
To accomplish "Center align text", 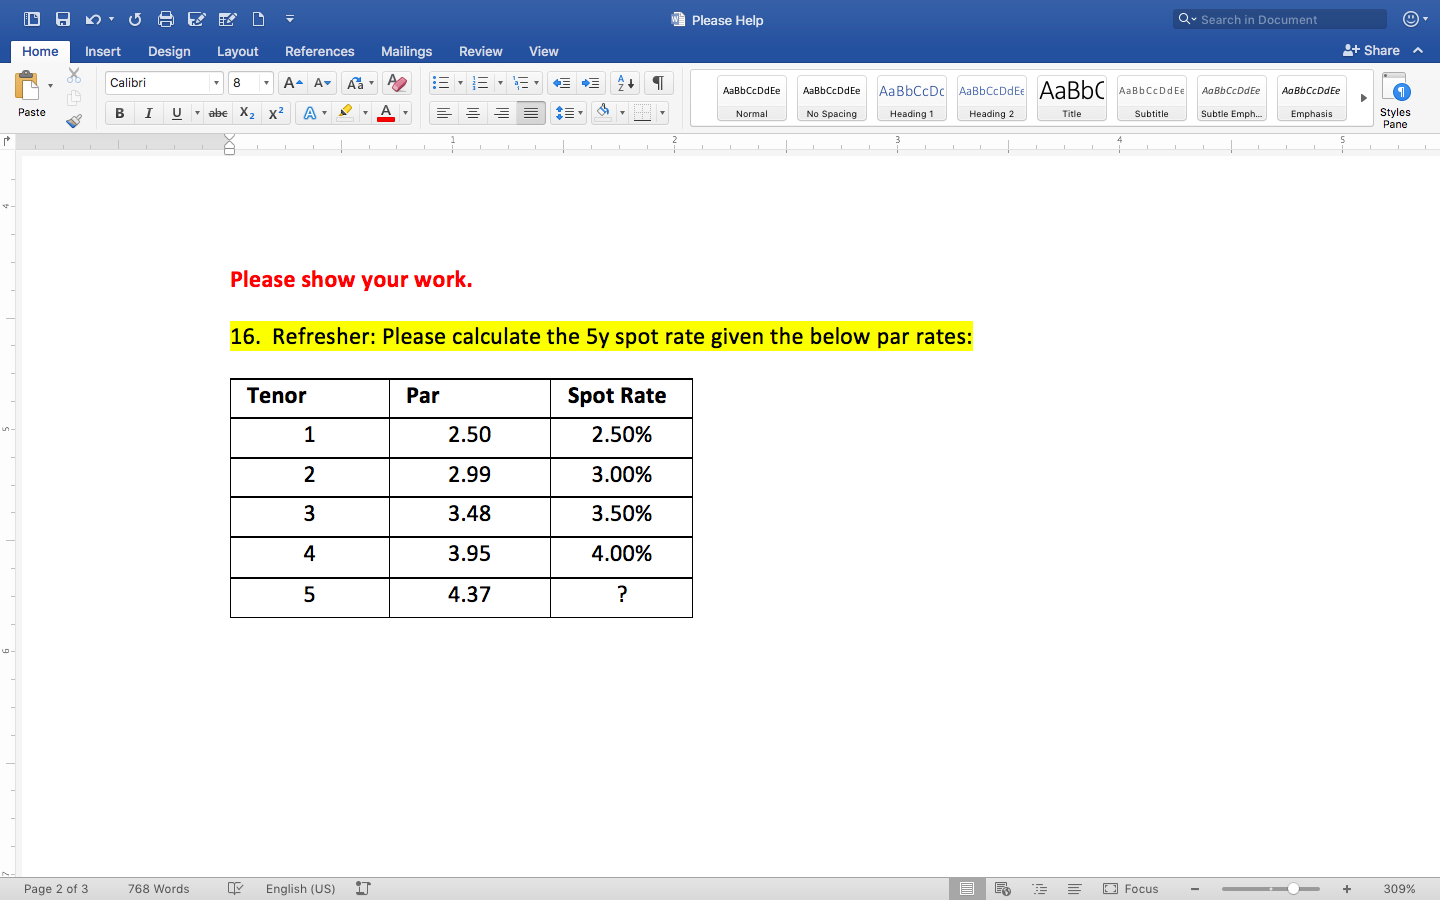I will coord(473,113).
